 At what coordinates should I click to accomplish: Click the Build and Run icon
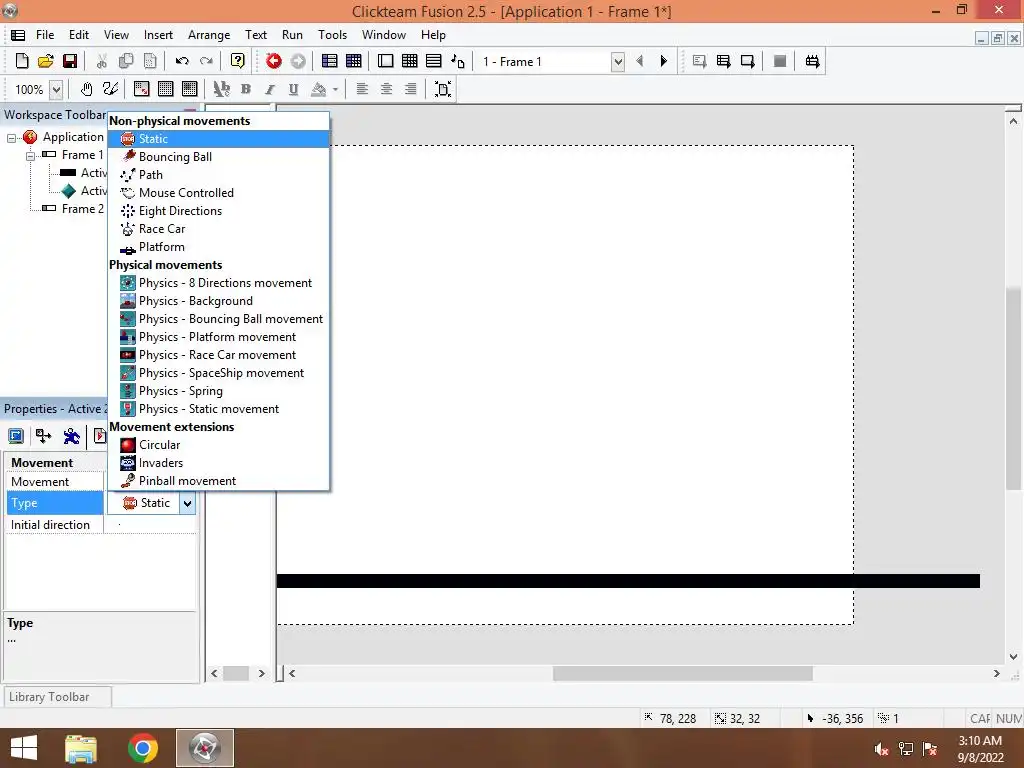(812, 61)
